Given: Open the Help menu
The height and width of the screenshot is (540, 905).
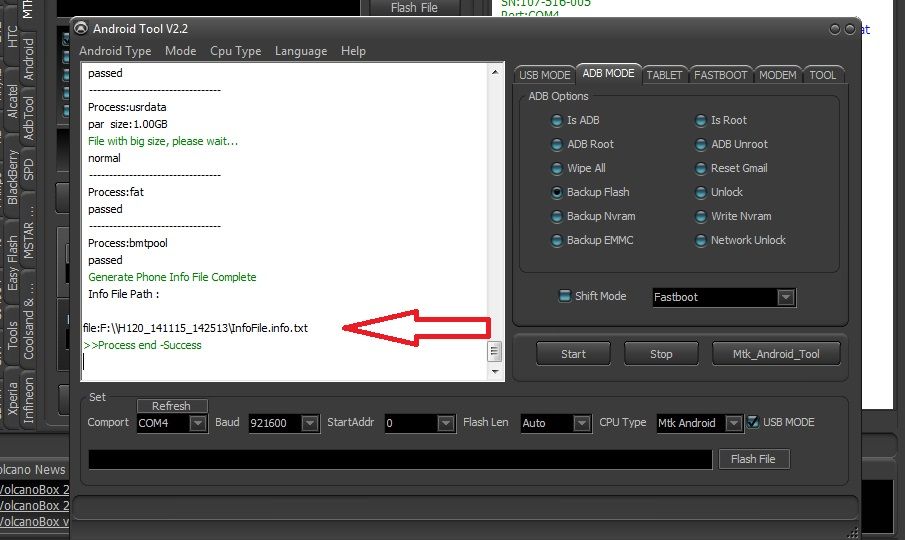Looking at the screenshot, I should (x=353, y=51).
